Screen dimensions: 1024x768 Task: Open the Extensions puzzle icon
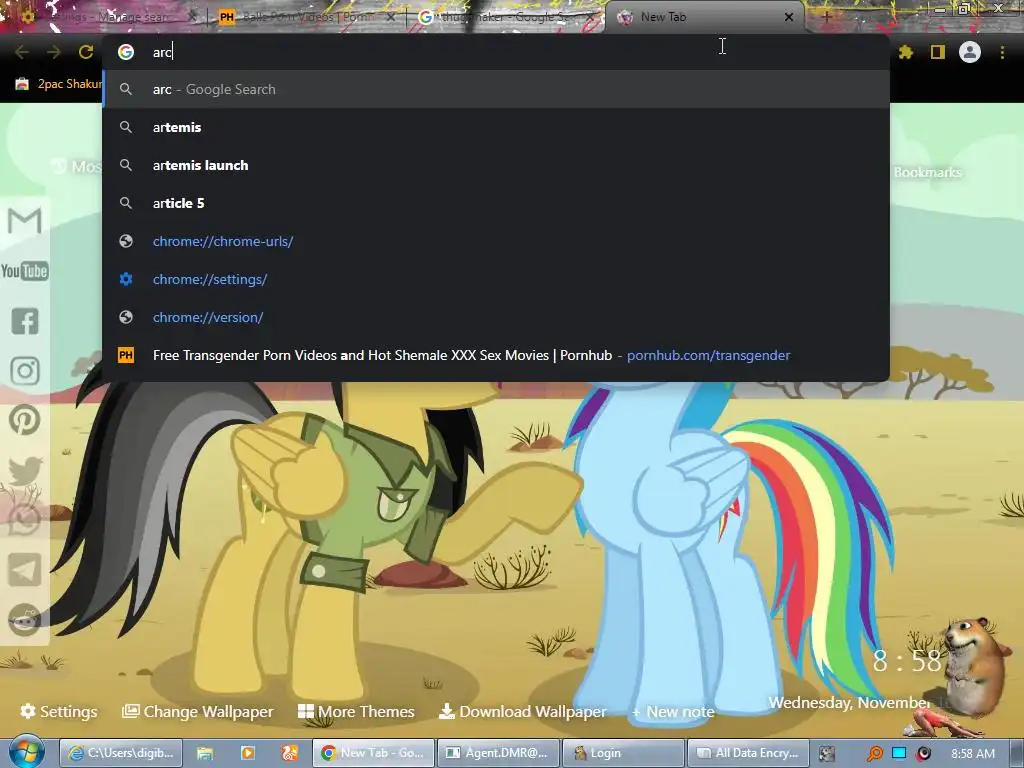pyautogui.click(x=905, y=52)
